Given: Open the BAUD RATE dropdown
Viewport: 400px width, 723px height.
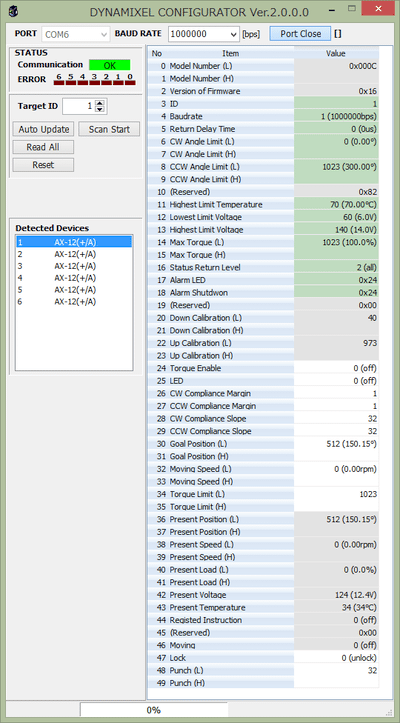Looking at the screenshot, I should (203, 34).
